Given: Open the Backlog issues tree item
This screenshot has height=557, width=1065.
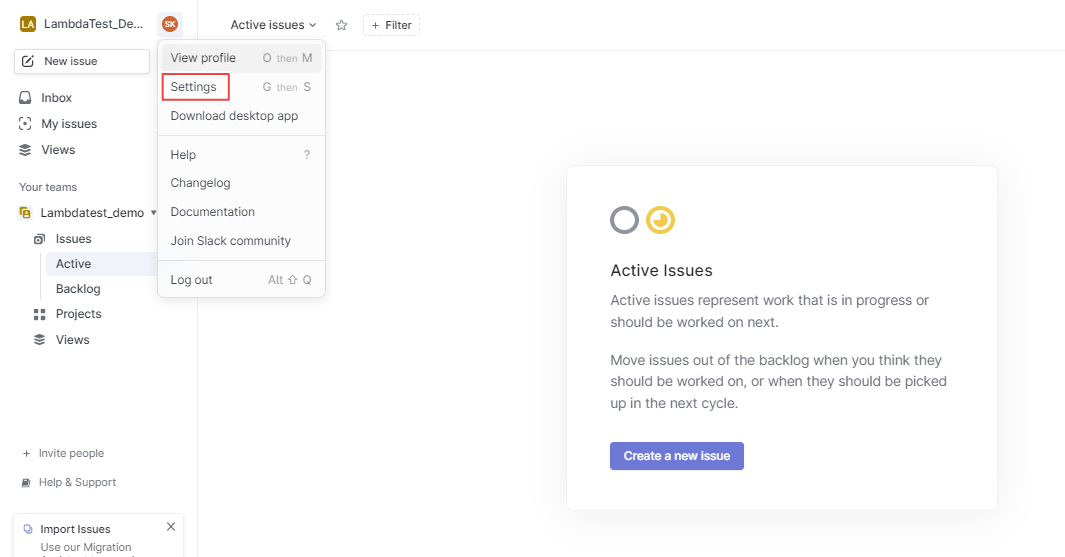Looking at the screenshot, I should pos(78,289).
